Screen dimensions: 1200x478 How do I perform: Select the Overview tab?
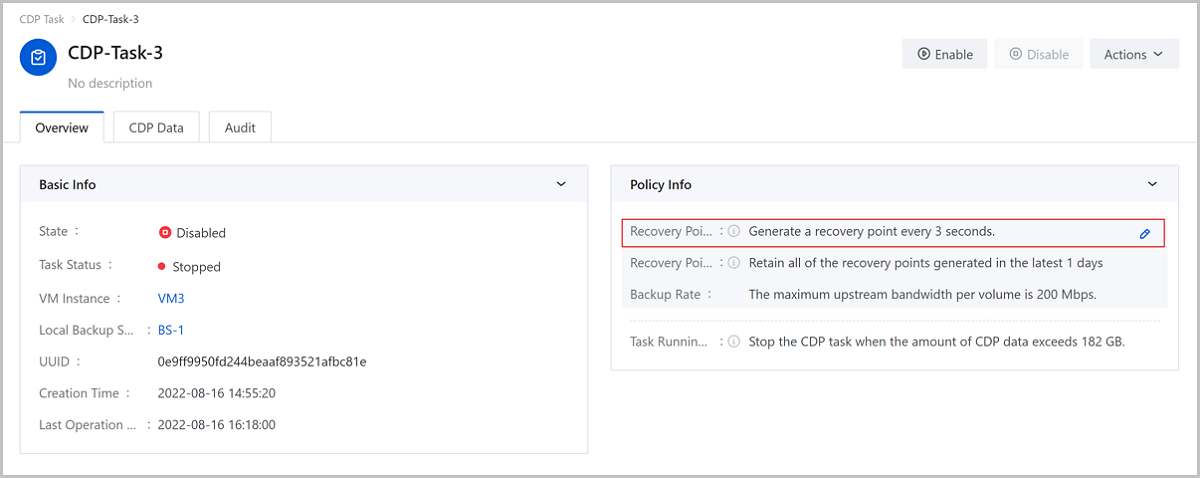[x=62, y=128]
